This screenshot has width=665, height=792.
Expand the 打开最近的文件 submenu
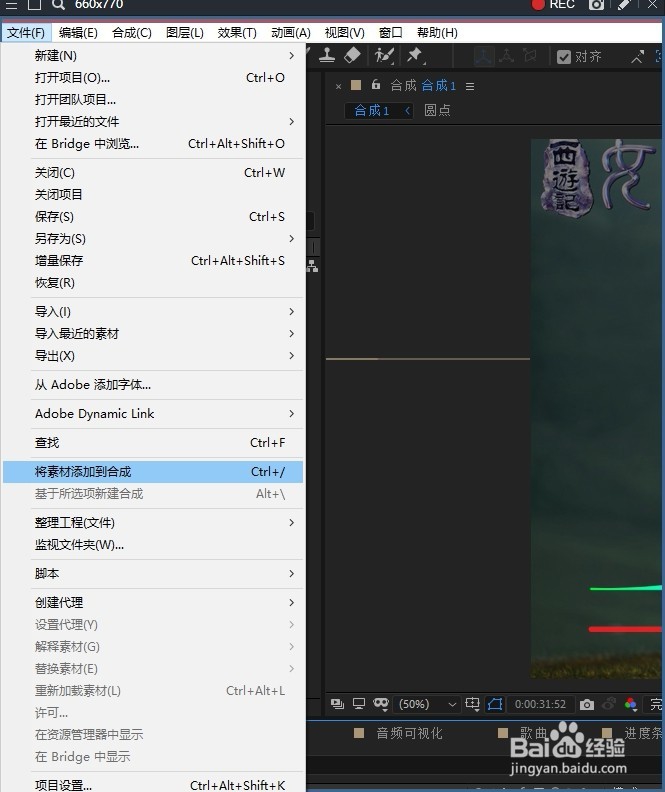152,122
